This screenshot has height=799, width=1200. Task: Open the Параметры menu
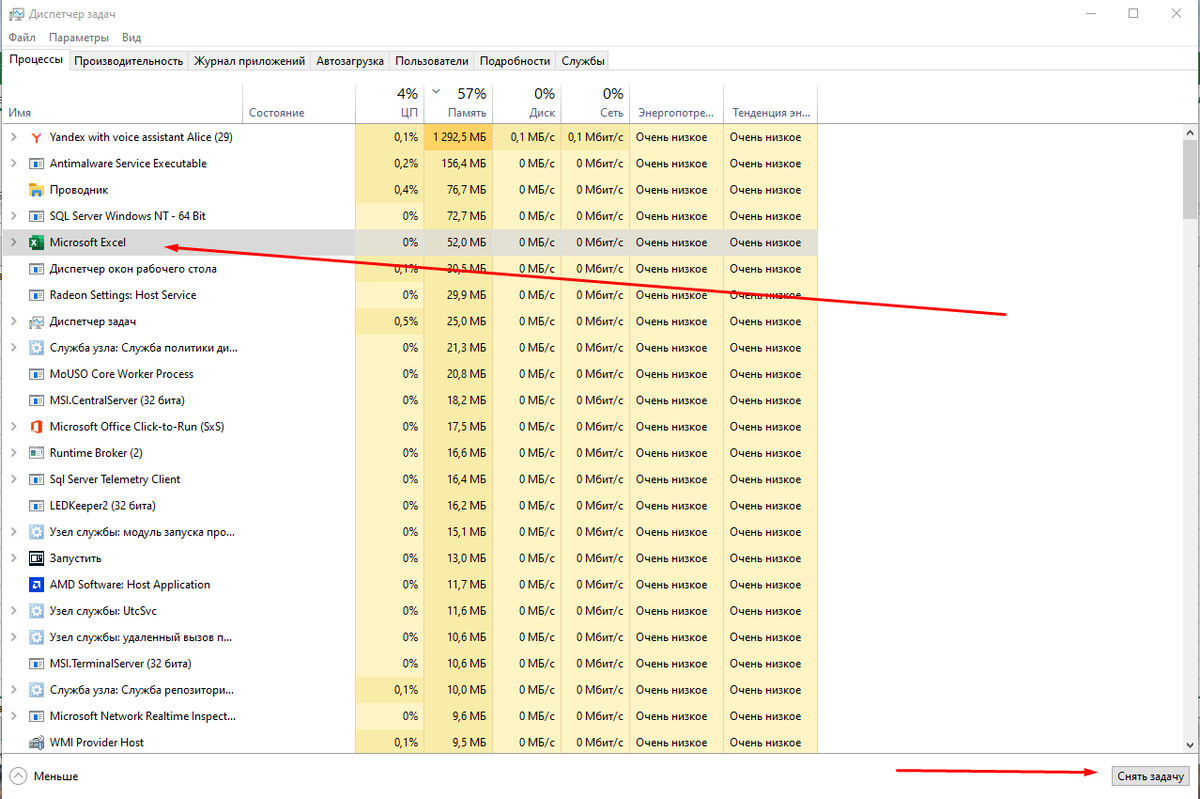click(x=78, y=37)
